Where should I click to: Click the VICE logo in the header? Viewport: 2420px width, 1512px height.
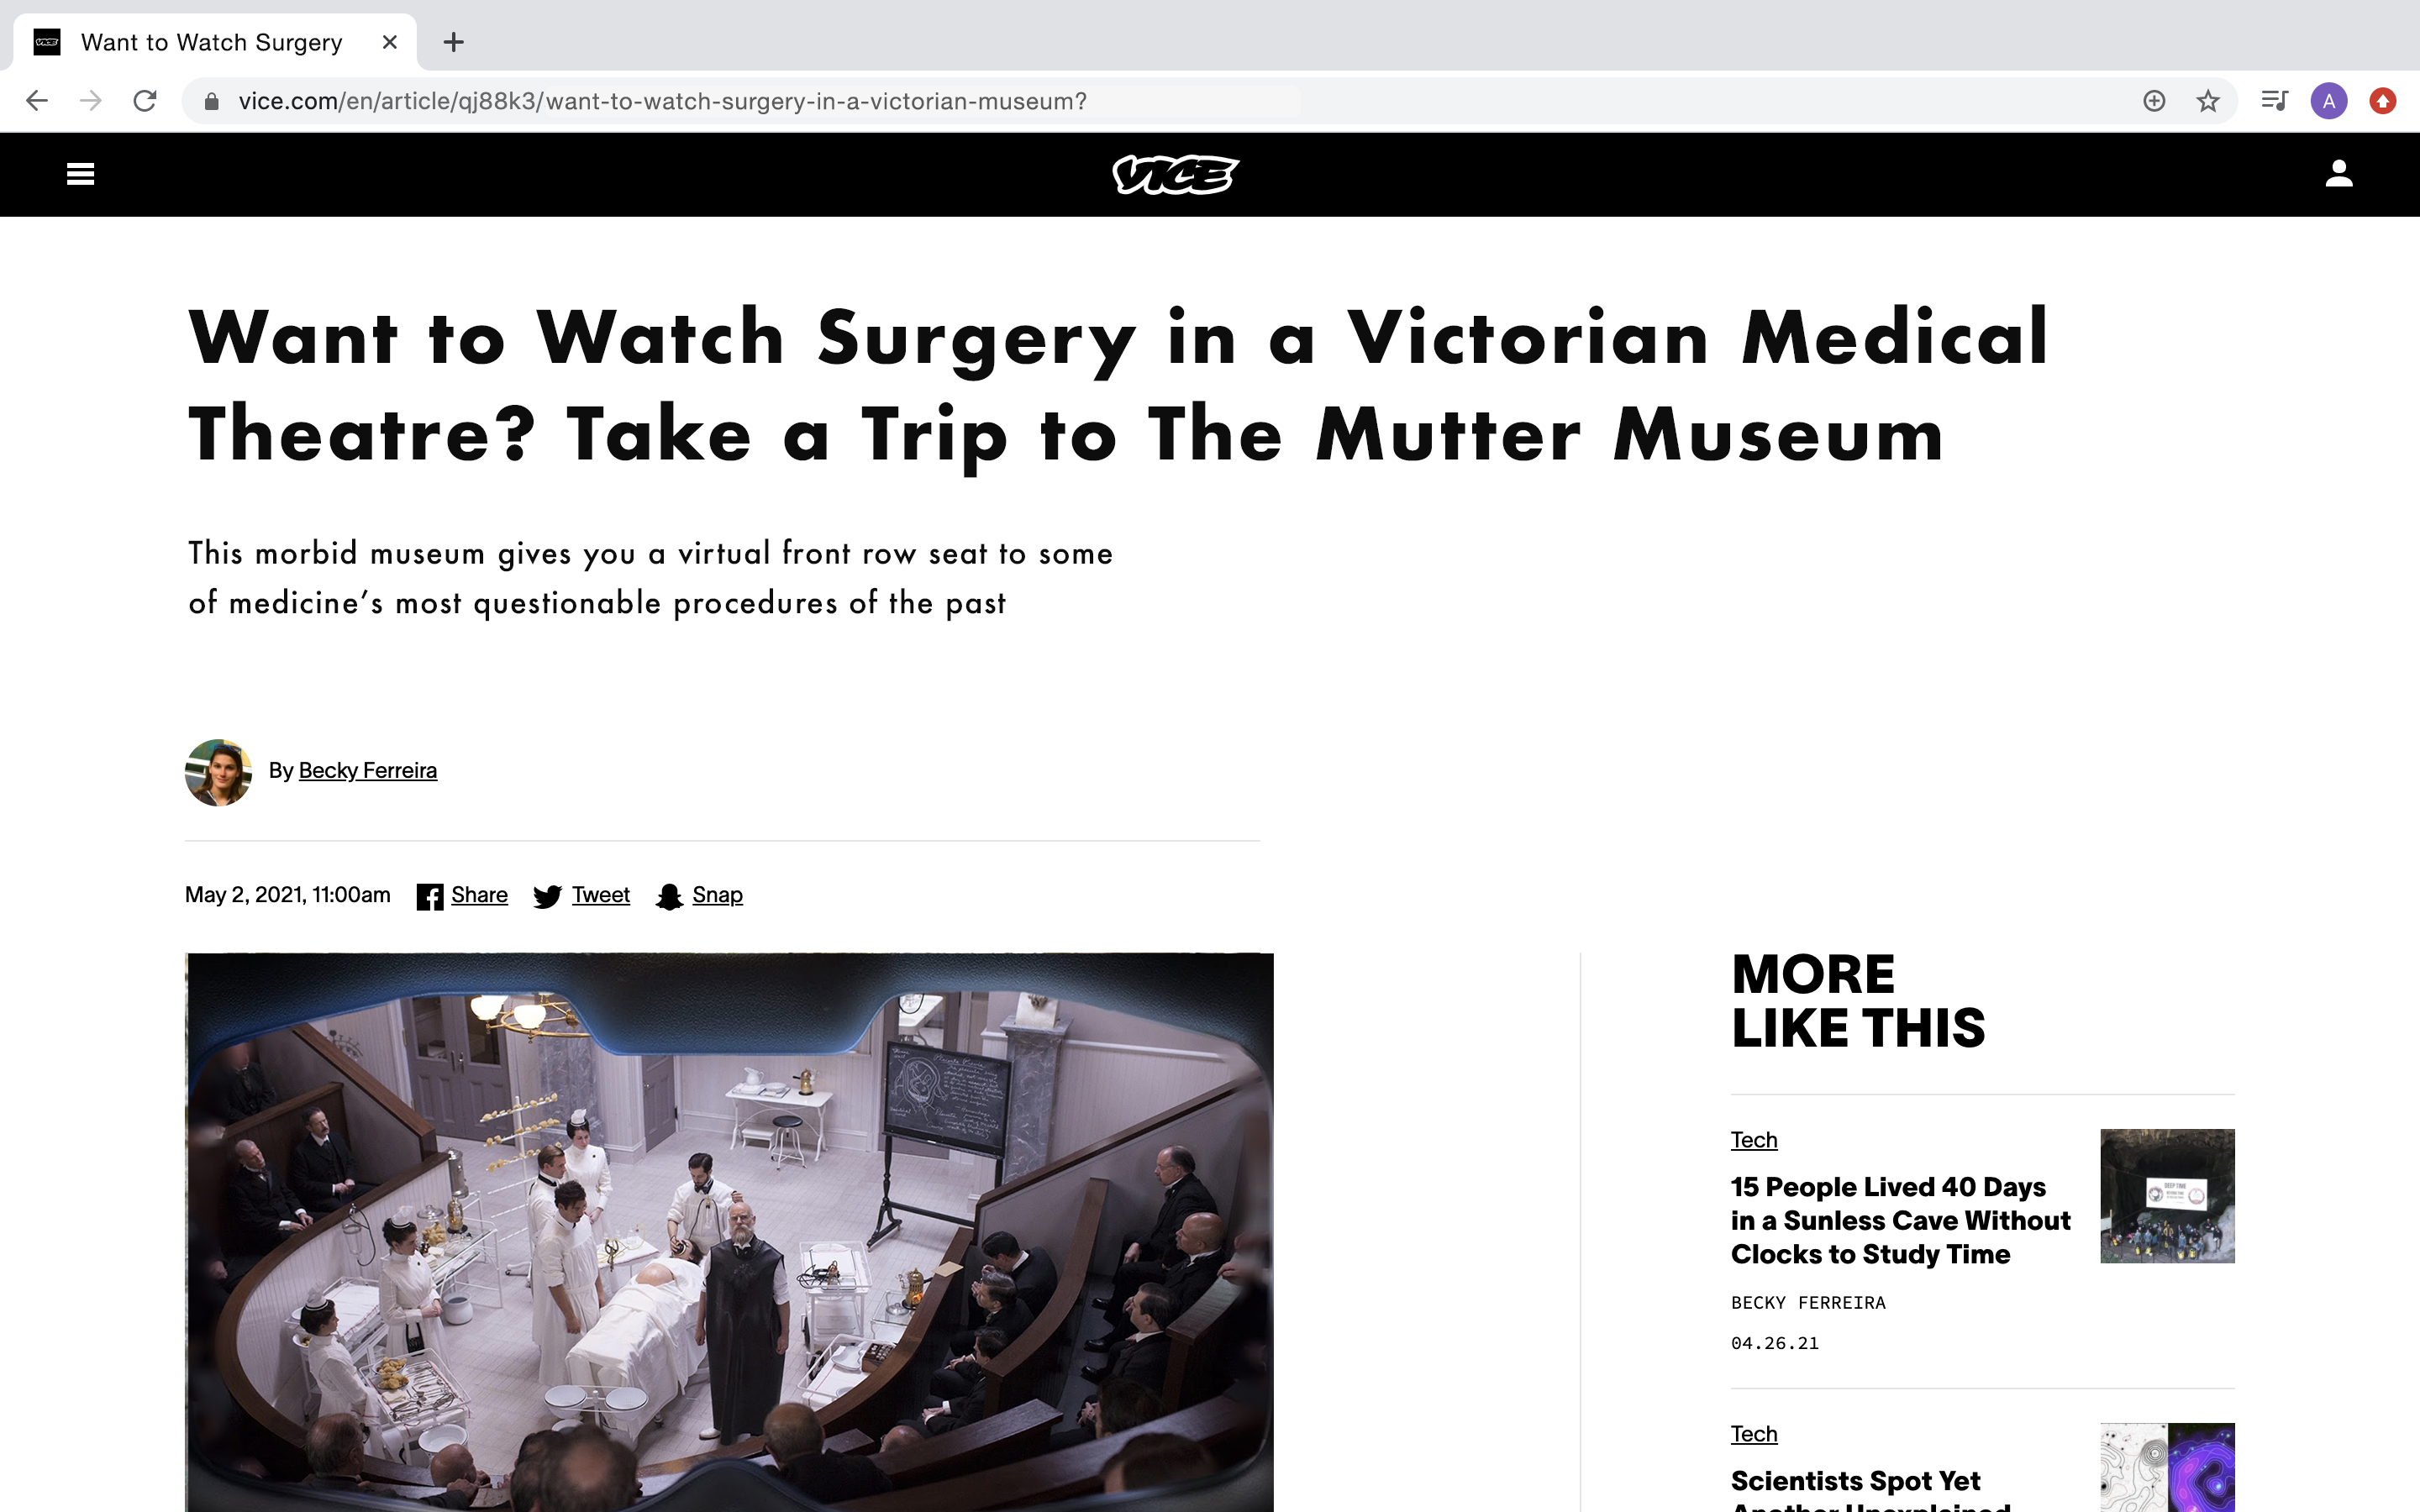[1176, 175]
